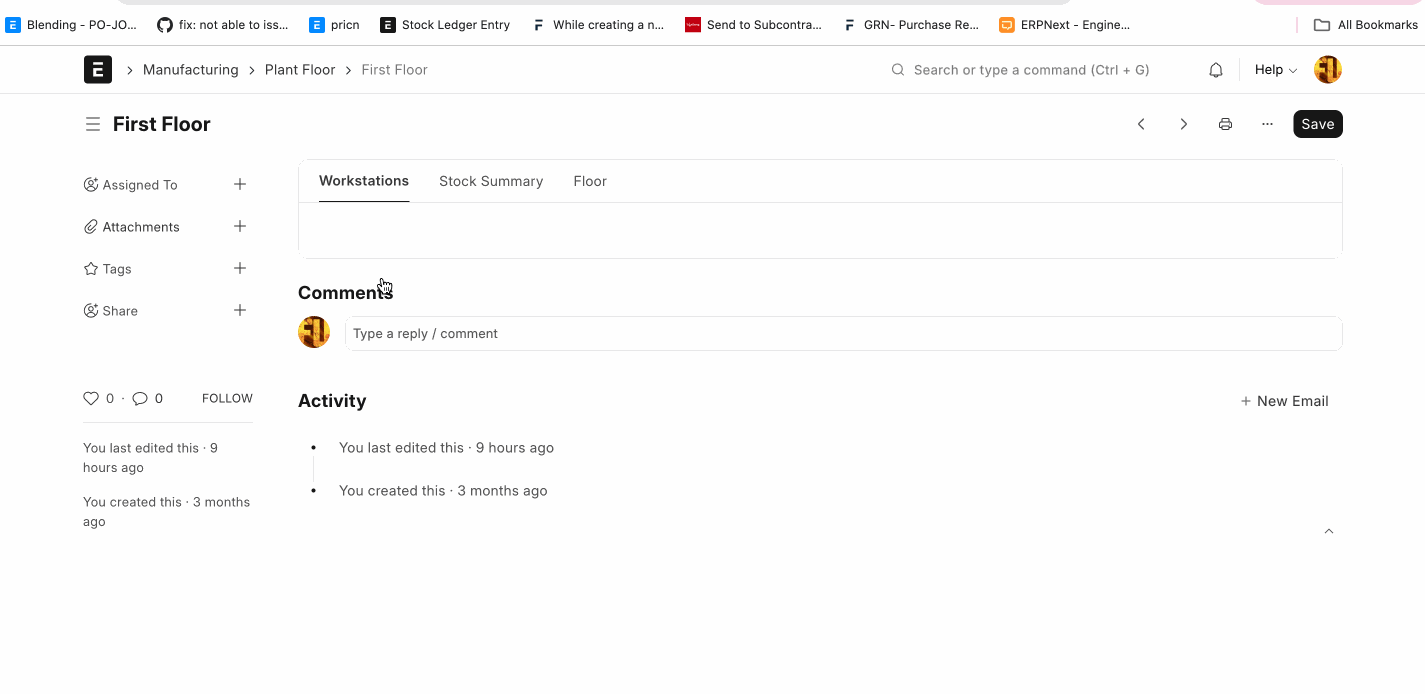Click the comment count bubble icon
The width and height of the screenshot is (1425, 694).
(140, 398)
